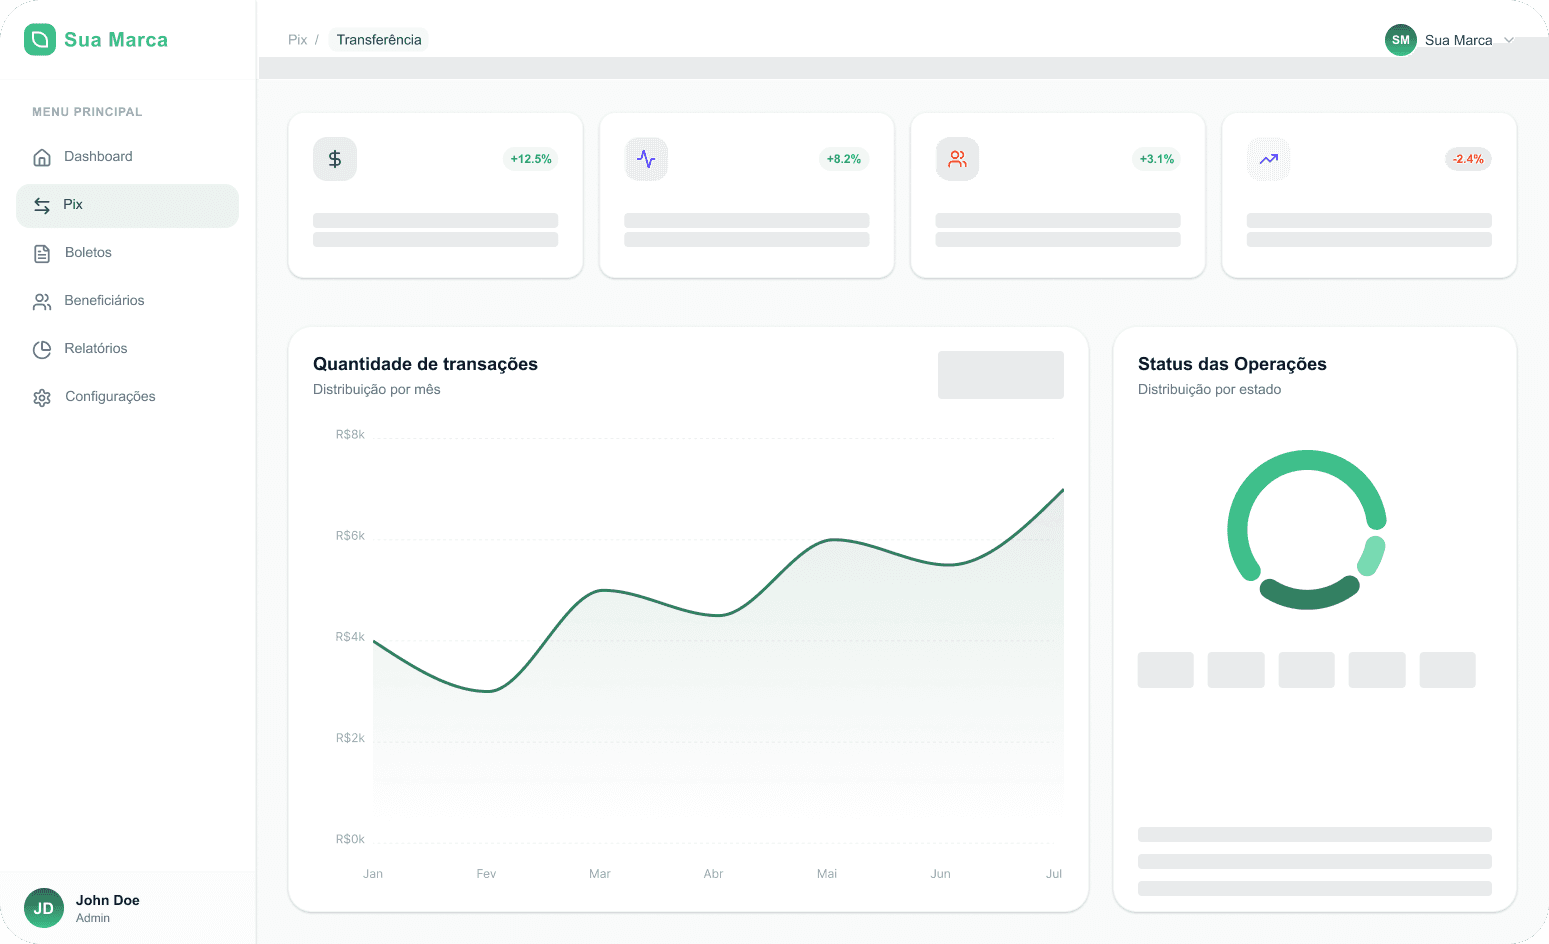The image size is (1549, 944).
Task: Click the Boletos document icon
Action: tap(41, 253)
